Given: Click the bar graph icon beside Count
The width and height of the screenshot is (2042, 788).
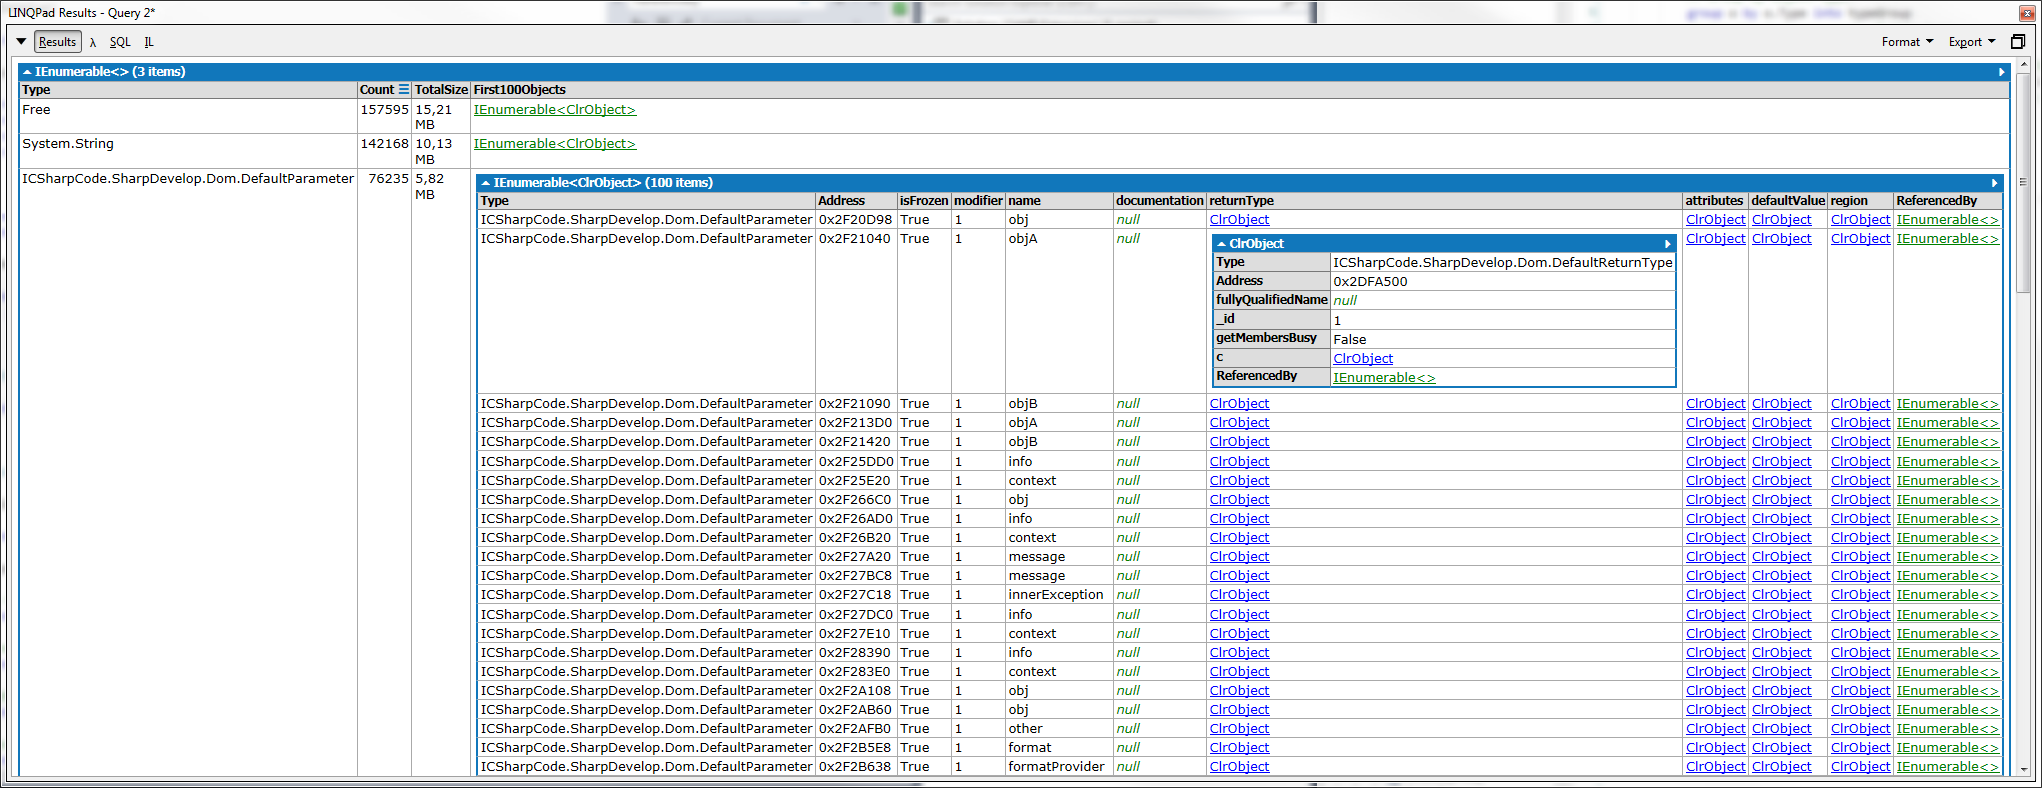Looking at the screenshot, I should 404,90.
